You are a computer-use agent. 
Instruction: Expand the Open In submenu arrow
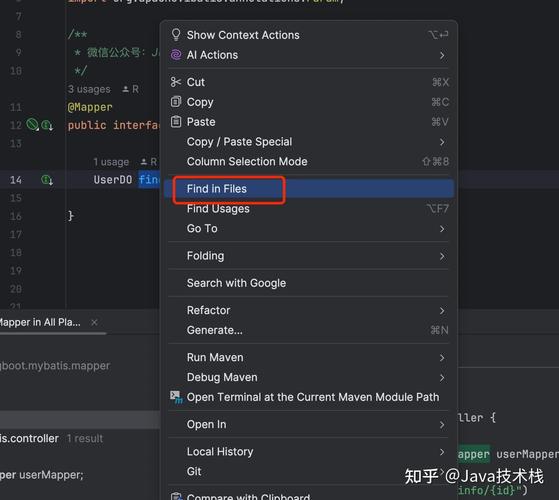(x=442, y=424)
